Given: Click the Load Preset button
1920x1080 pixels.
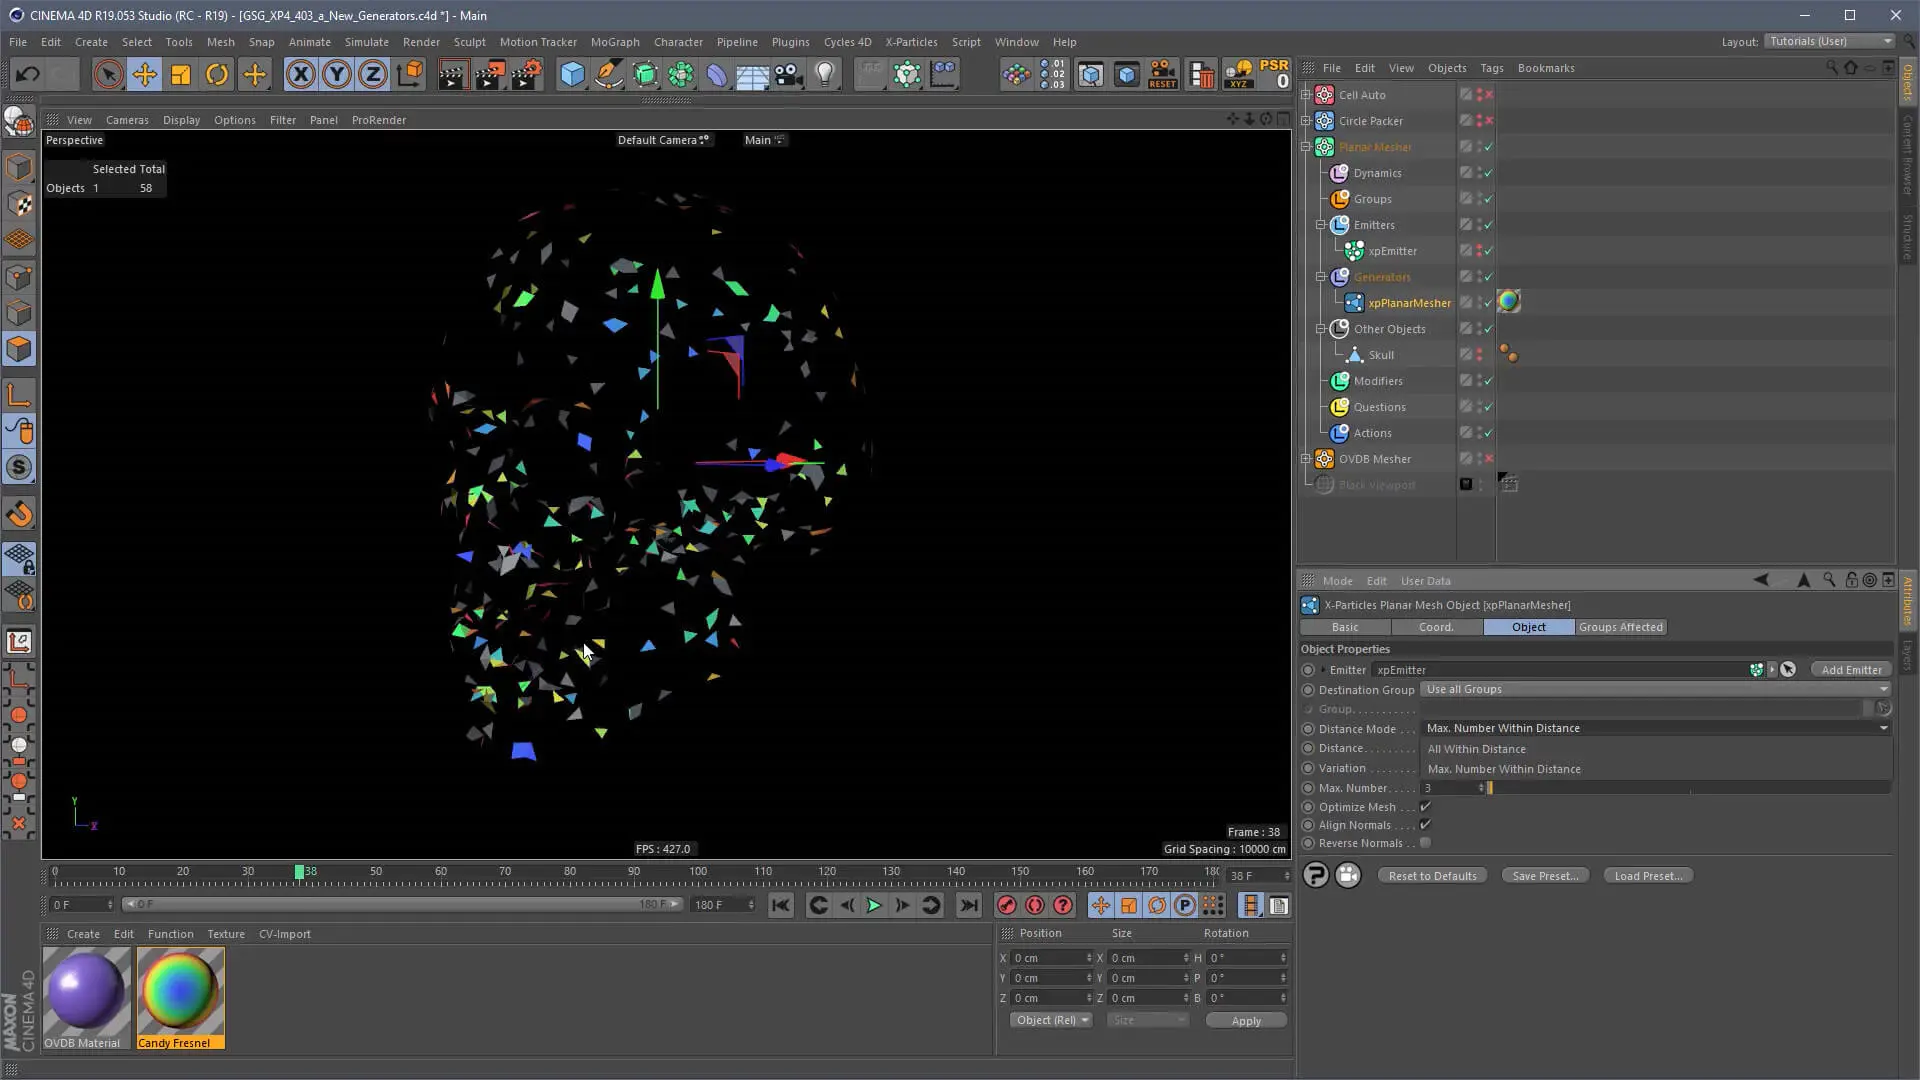Looking at the screenshot, I should click(1648, 876).
